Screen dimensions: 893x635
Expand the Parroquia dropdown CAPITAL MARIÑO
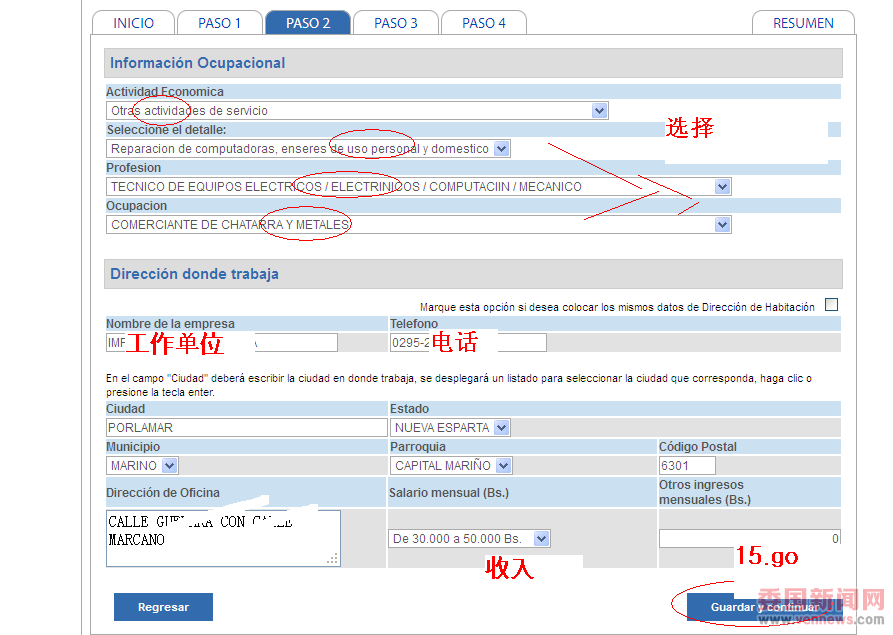click(x=451, y=466)
